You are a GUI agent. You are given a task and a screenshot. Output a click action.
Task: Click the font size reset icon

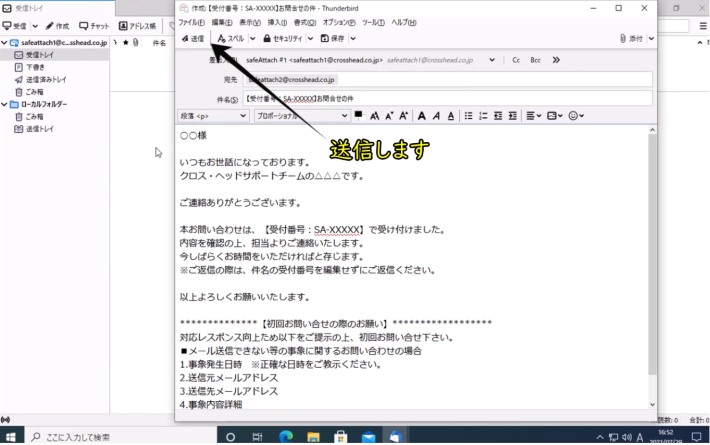374,116
